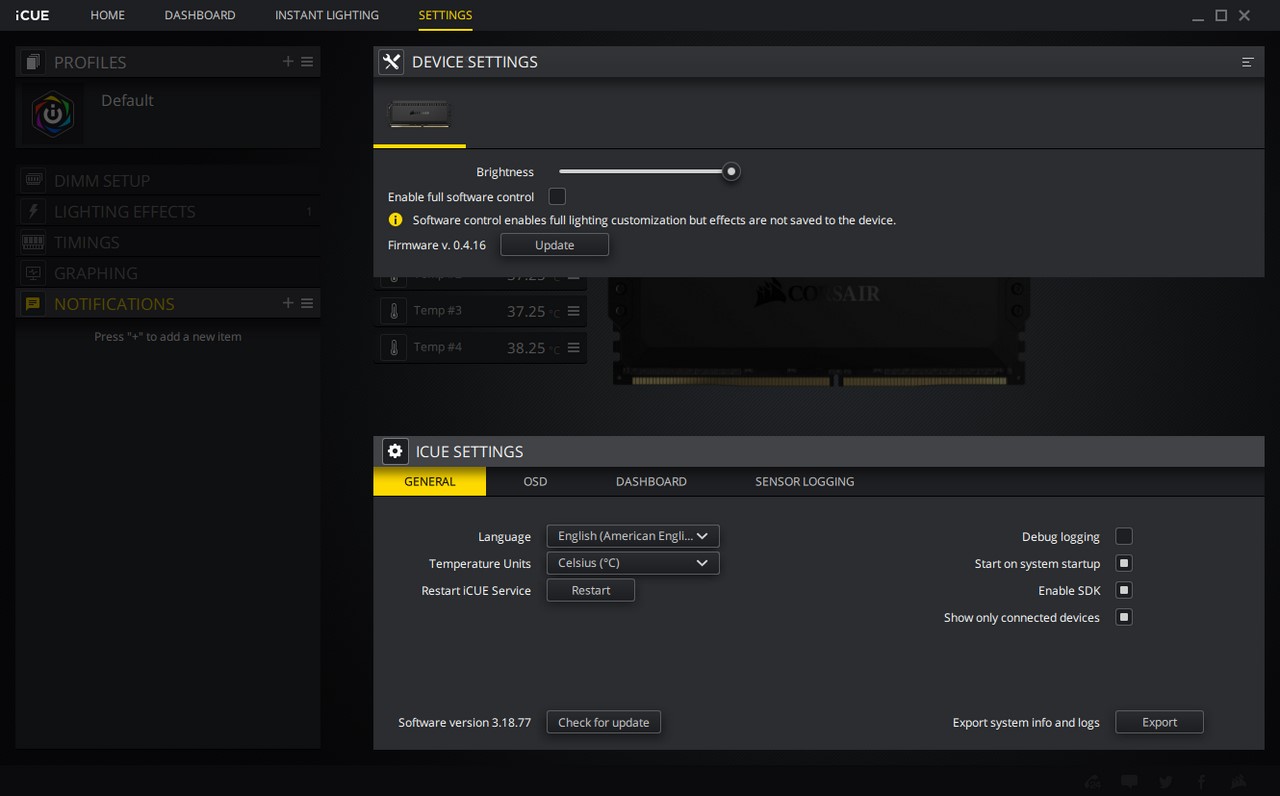
Task: Click the iCUE logo
Action: tap(33, 15)
